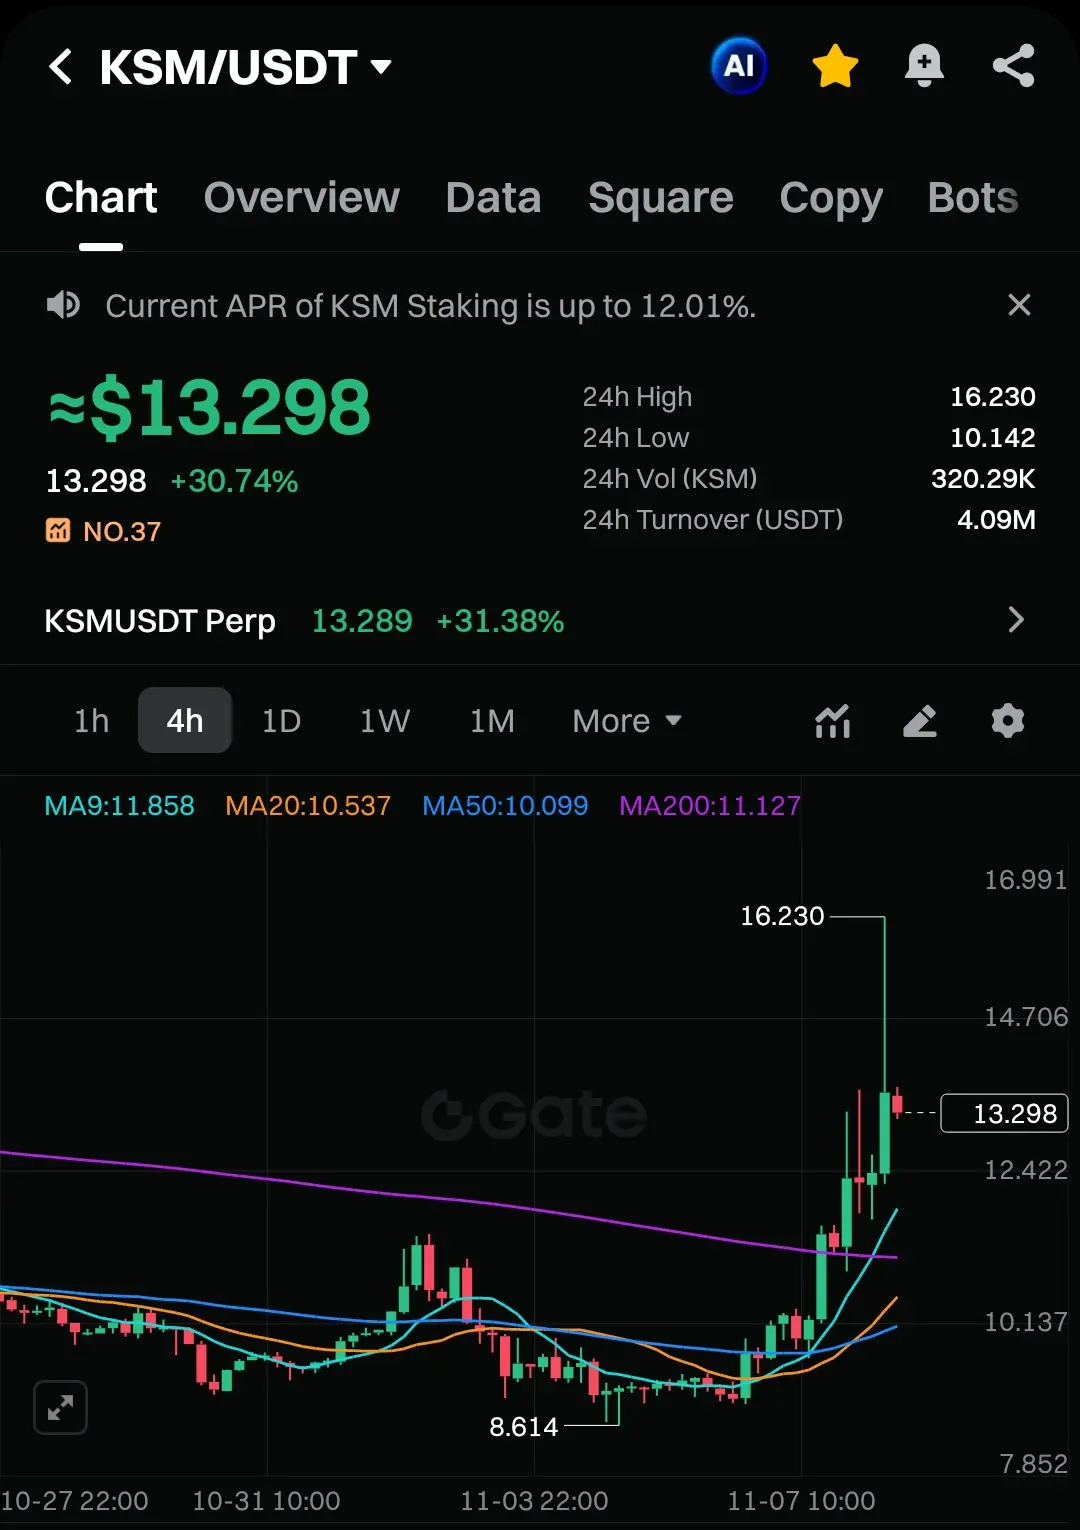Screen dimensions: 1080x1530
Task: Select the 1M timeframe
Action: coord(492,721)
